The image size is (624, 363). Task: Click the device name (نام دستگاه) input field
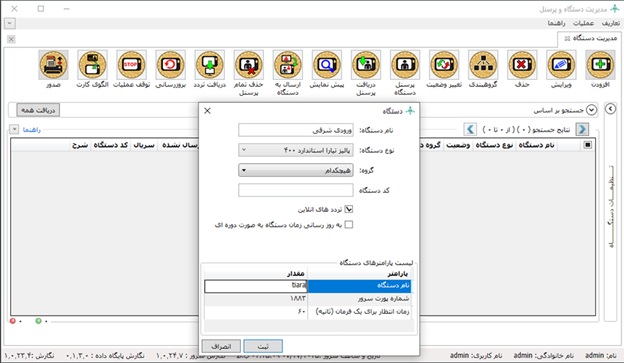[x=296, y=130]
